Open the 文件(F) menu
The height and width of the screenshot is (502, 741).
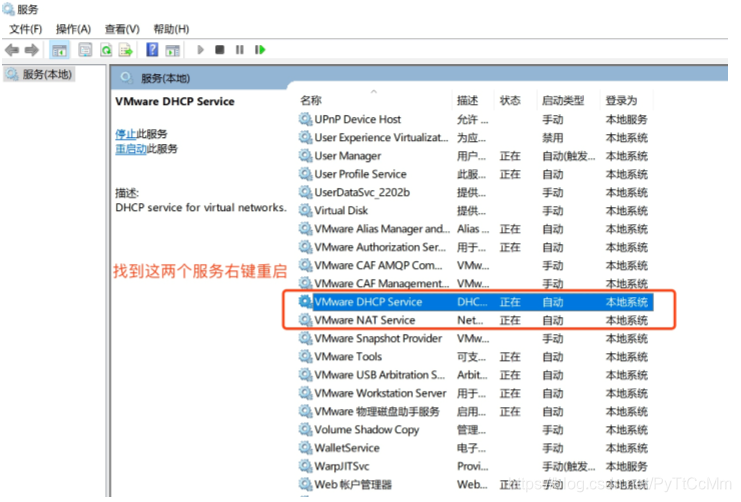click(26, 29)
